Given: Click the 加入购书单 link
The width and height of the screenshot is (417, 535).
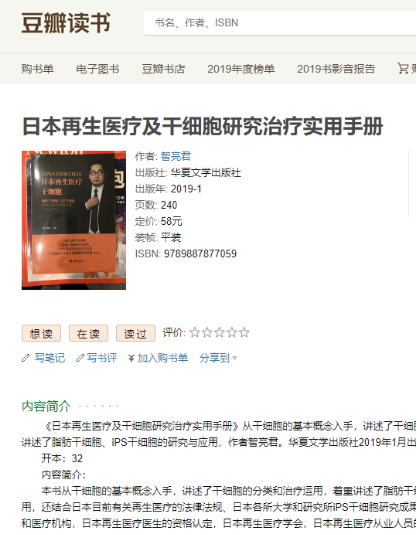Looking at the screenshot, I should (x=162, y=358).
